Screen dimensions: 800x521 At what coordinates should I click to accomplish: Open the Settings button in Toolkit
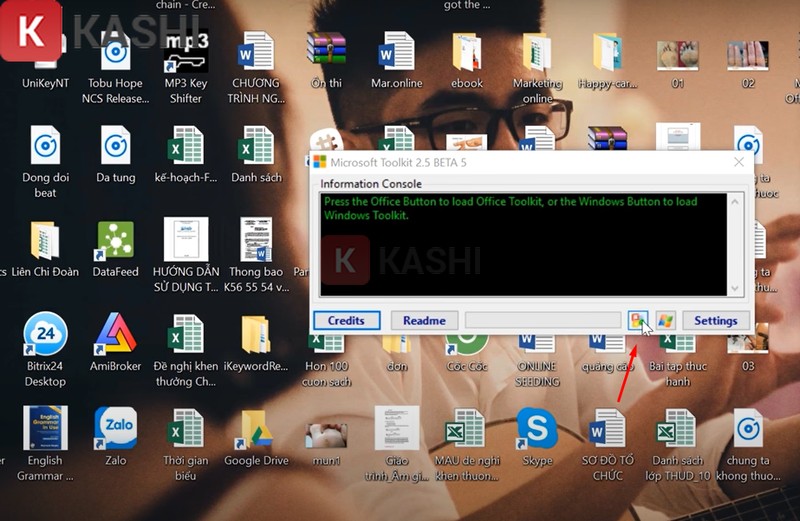point(715,321)
